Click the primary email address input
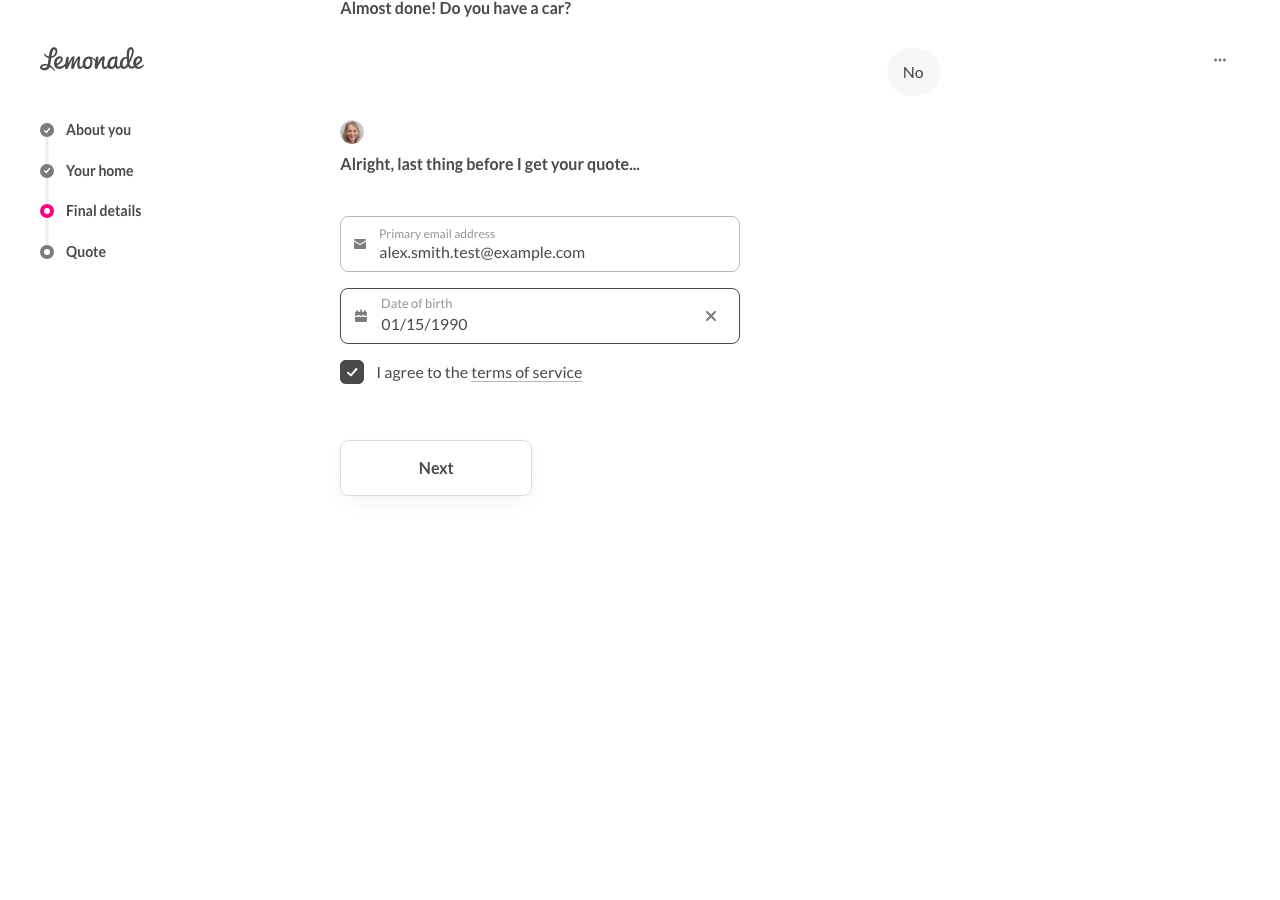1280x900 pixels. 540,252
